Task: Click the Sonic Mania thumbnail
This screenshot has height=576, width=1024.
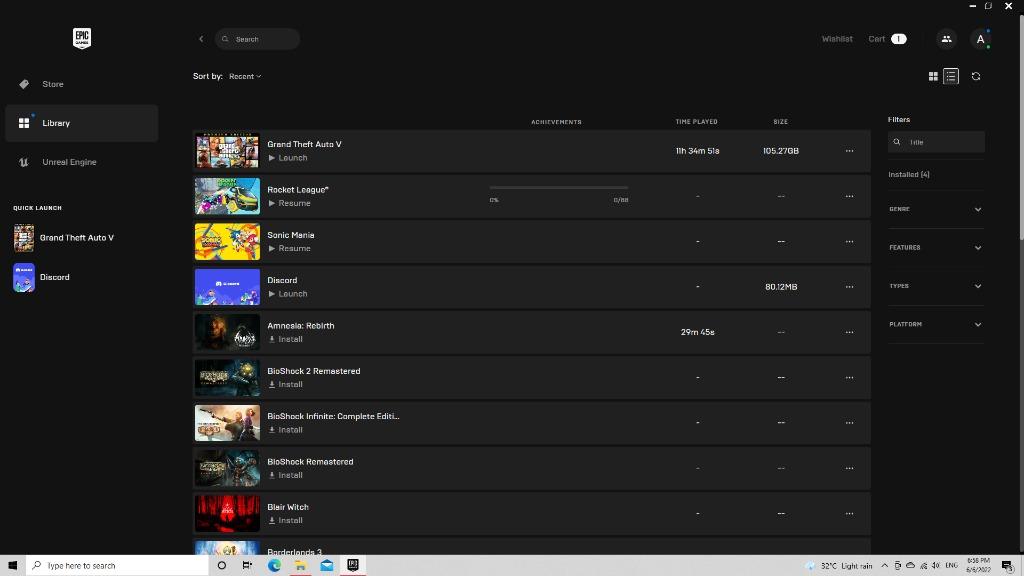Action: (x=227, y=242)
